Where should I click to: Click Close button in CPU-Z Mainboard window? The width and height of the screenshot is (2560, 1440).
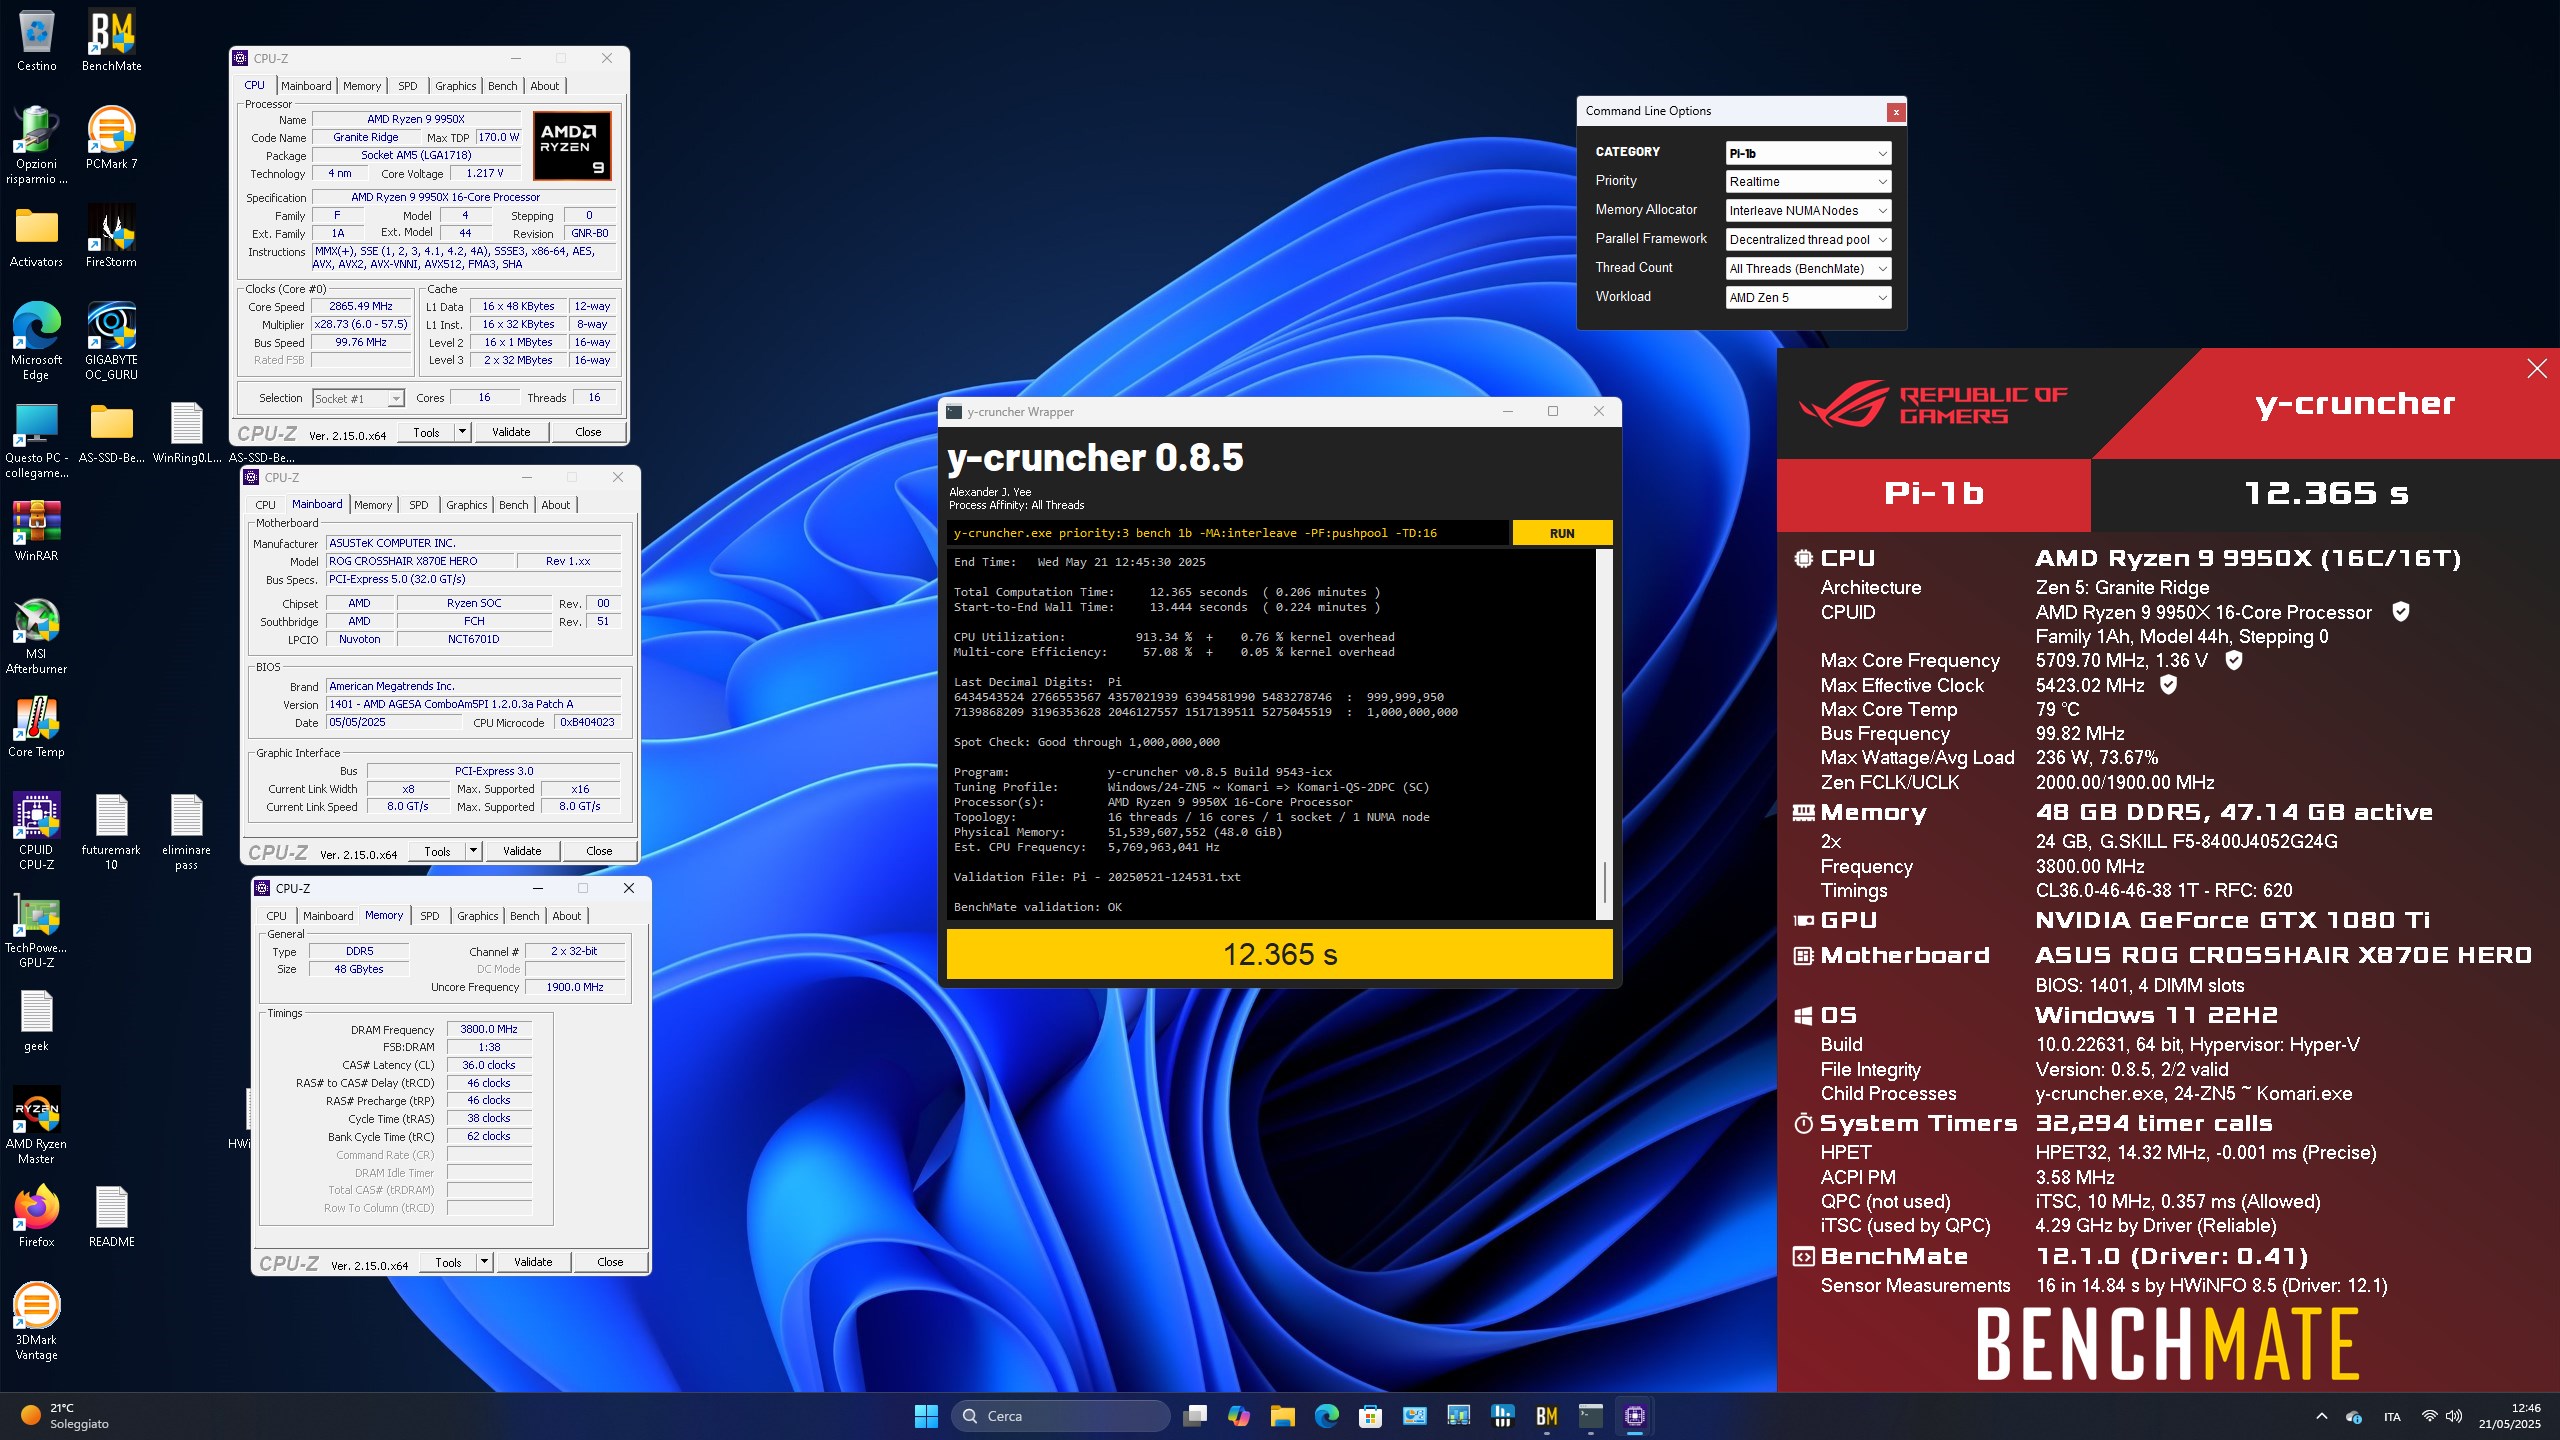tap(599, 851)
